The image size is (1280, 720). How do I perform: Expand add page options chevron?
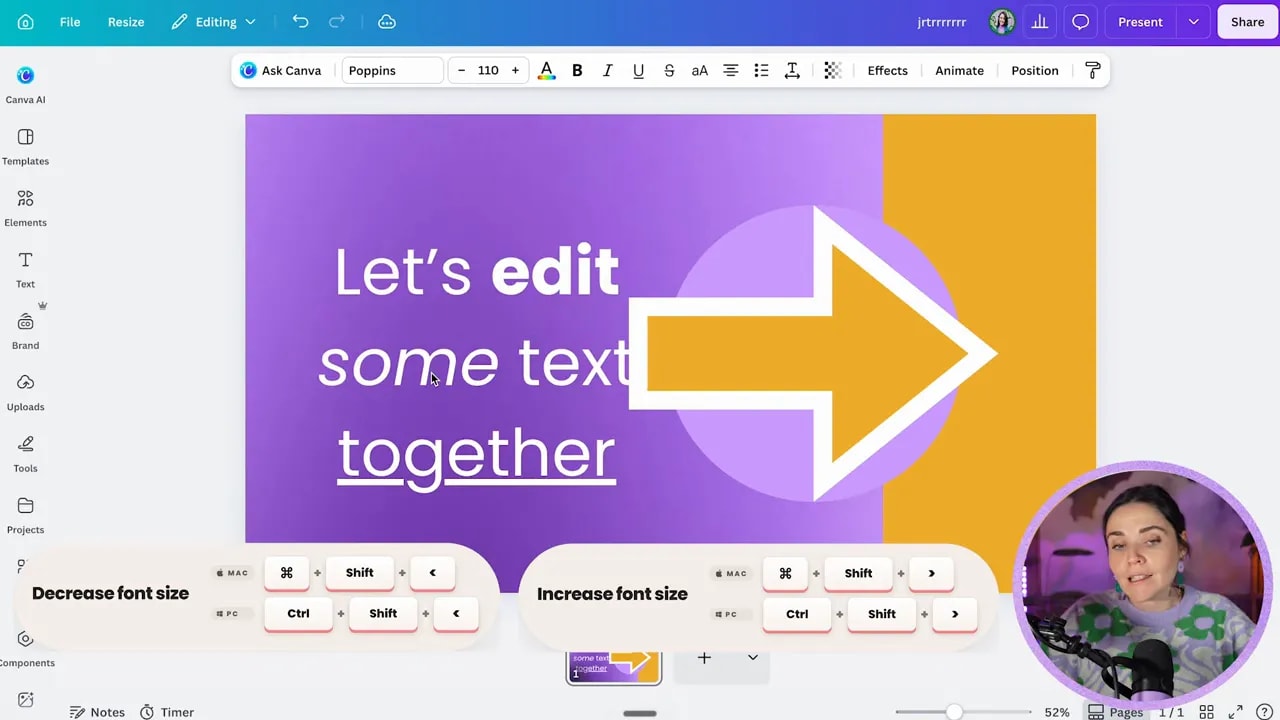(752, 658)
